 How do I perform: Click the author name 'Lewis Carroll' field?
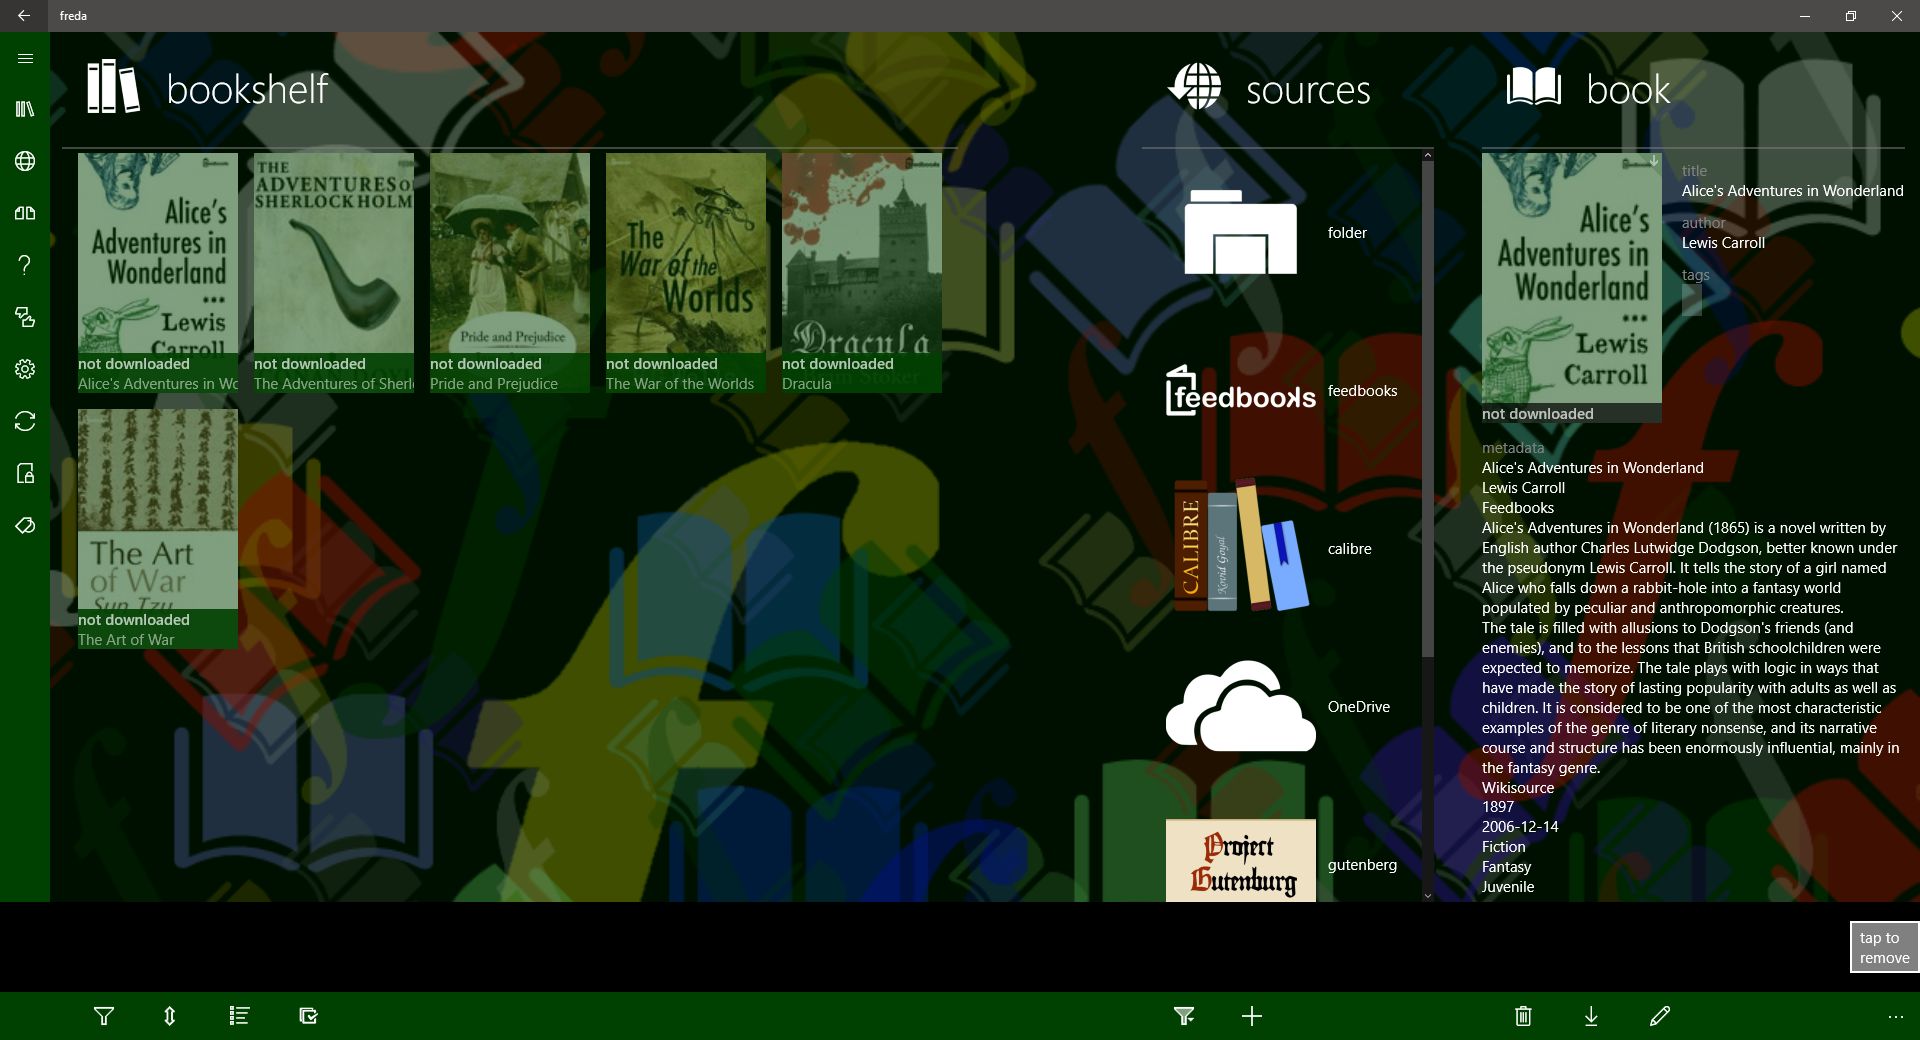(1723, 243)
